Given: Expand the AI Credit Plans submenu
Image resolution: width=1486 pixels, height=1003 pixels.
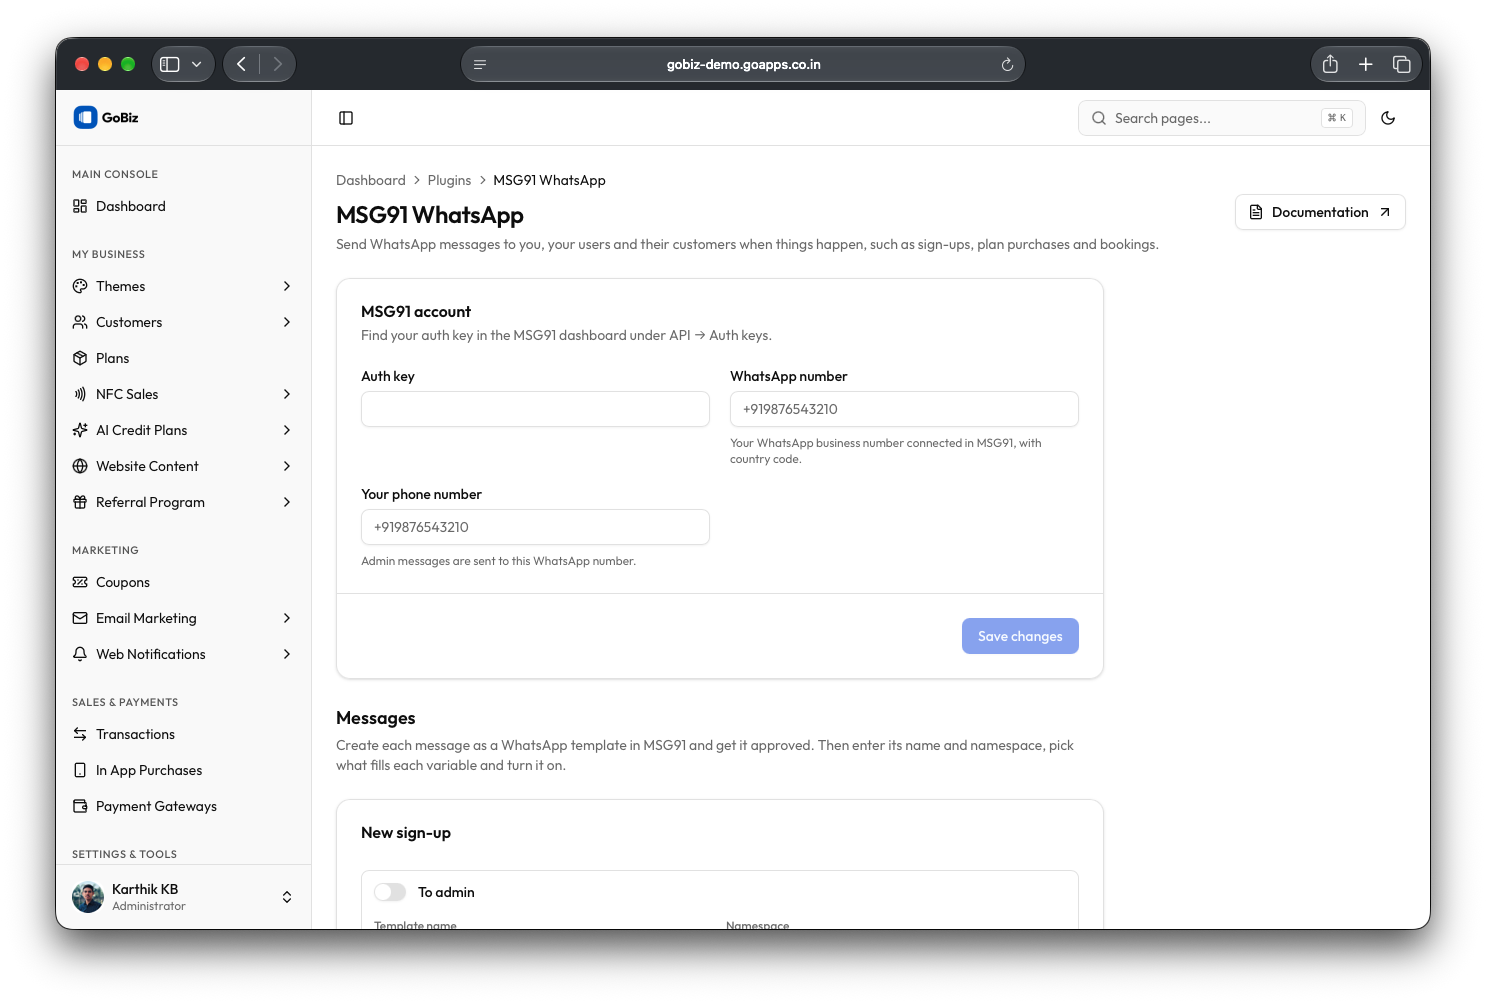Looking at the screenshot, I should tap(287, 430).
